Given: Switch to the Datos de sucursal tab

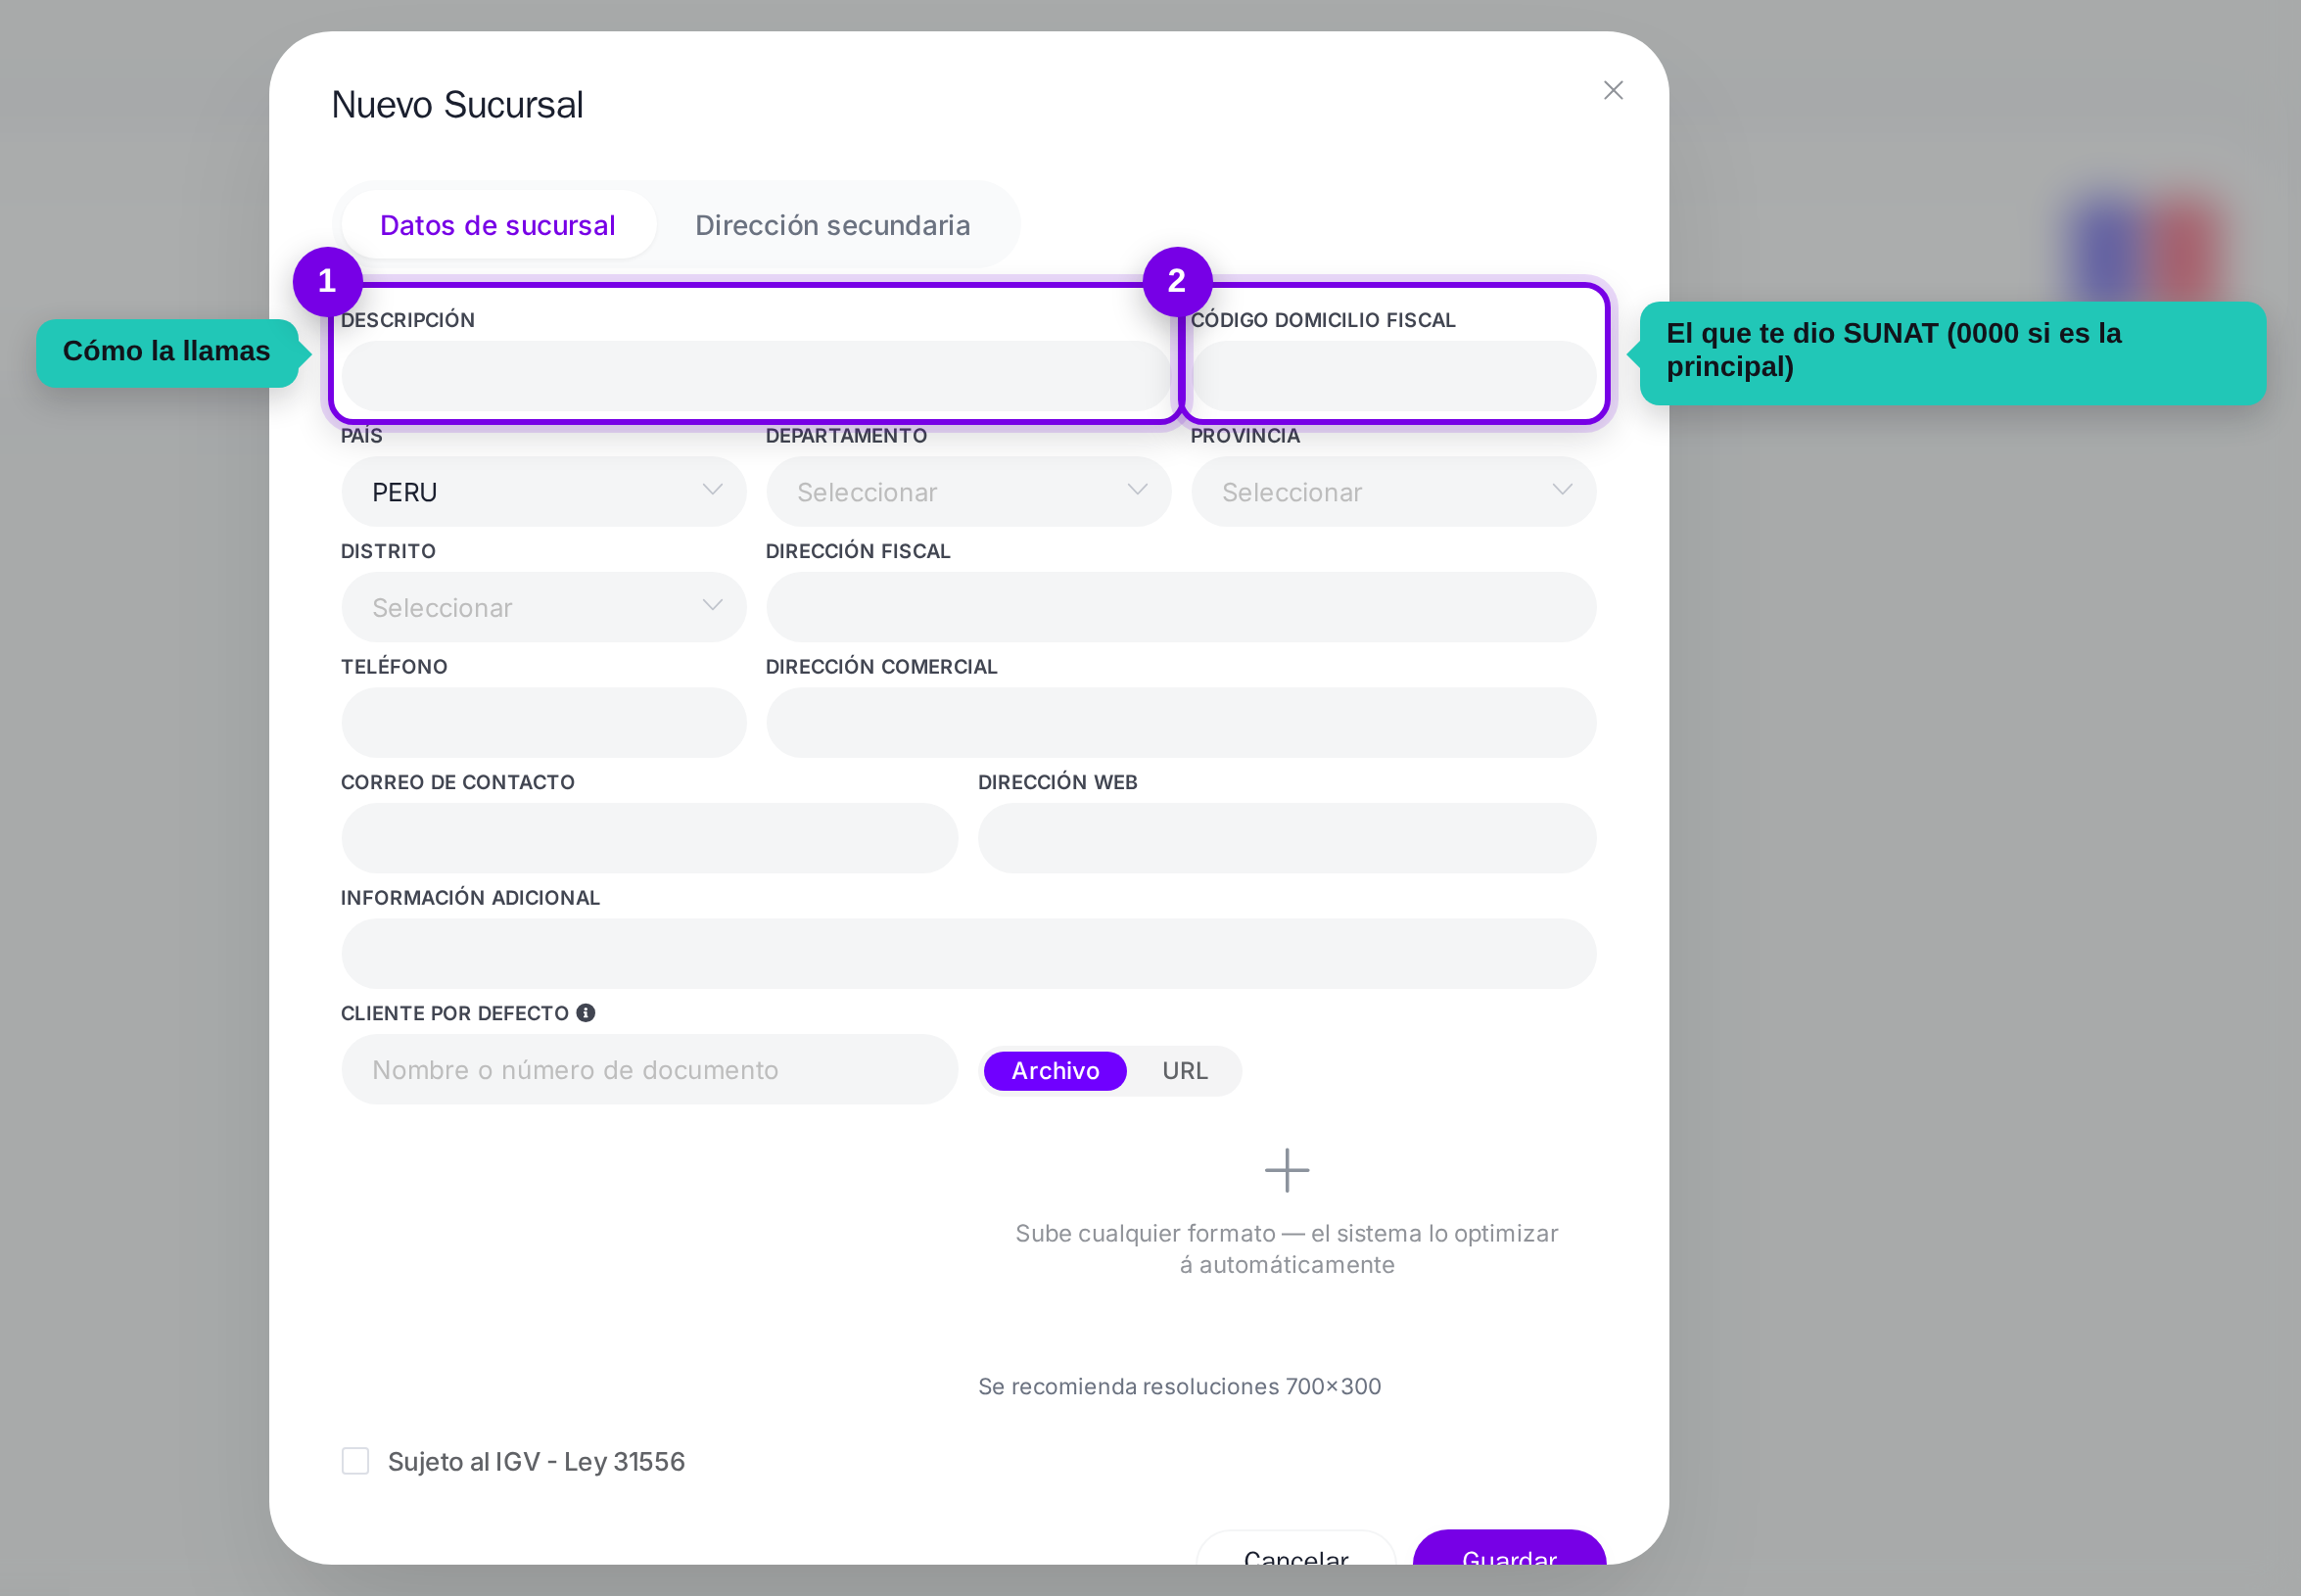Looking at the screenshot, I should coord(498,225).
